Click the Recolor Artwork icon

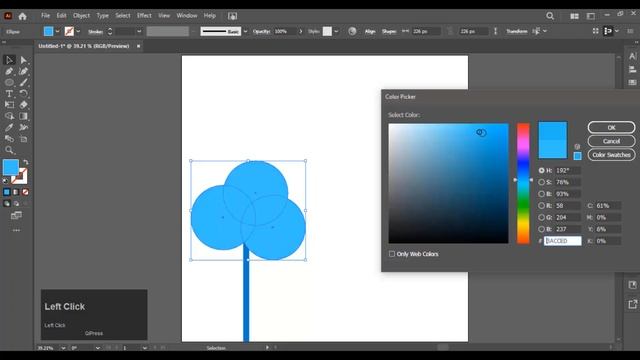point(352,31)
